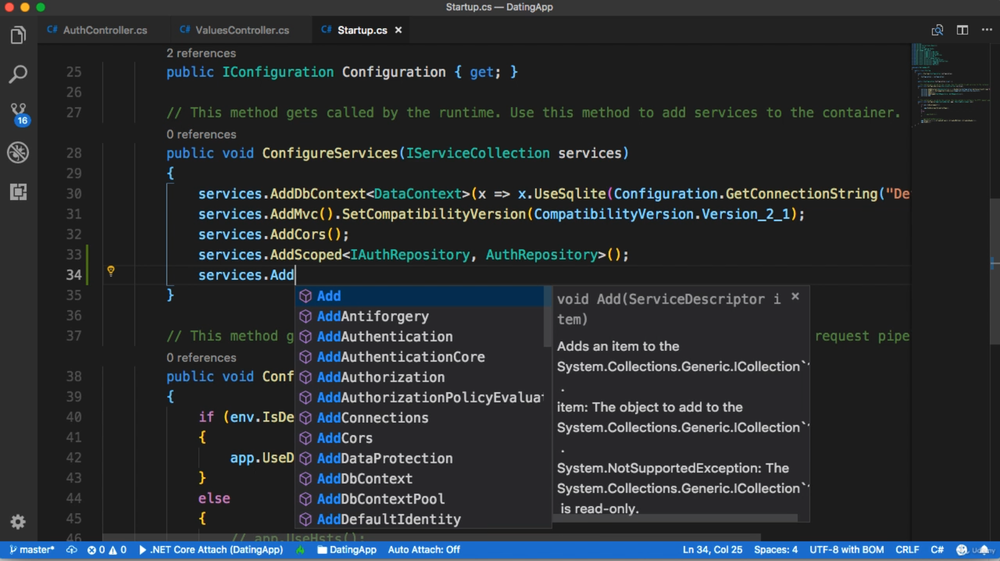The image size is (1000, 561).
Task: Select the Add suggestion
Action: (419, 296)
